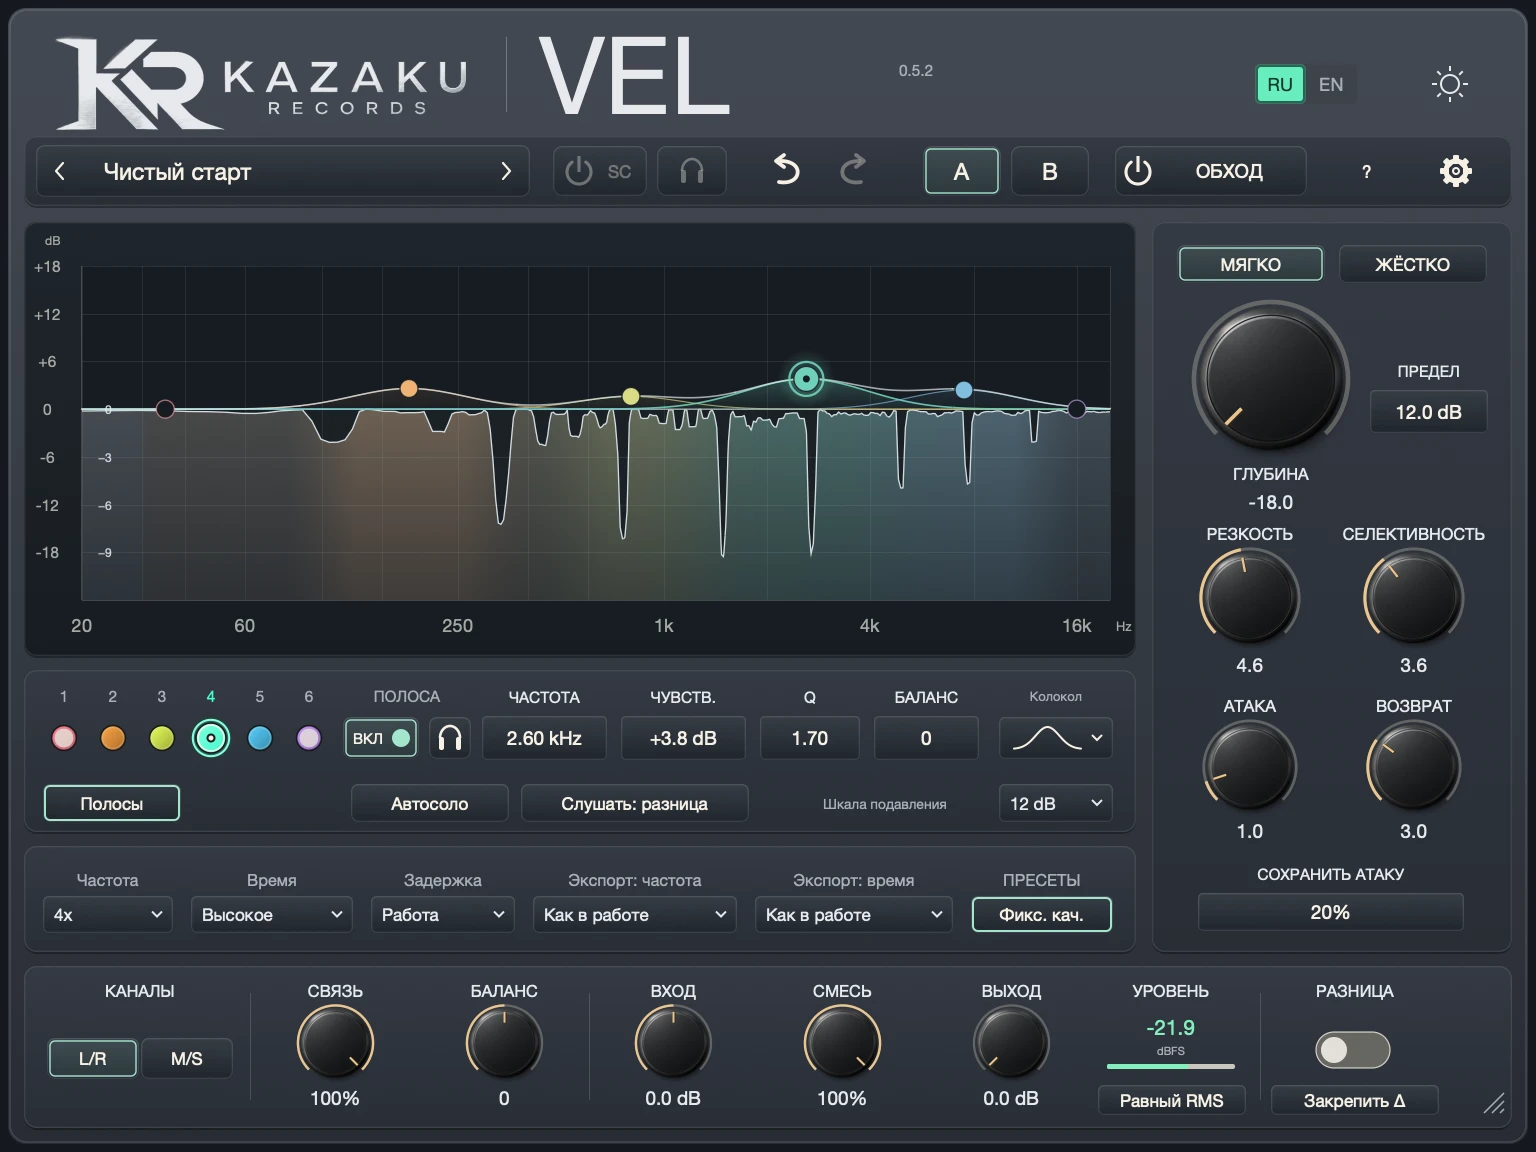Select the B state slot
Viewport: 1536px width, 1152px height.
click(1049, 171)
